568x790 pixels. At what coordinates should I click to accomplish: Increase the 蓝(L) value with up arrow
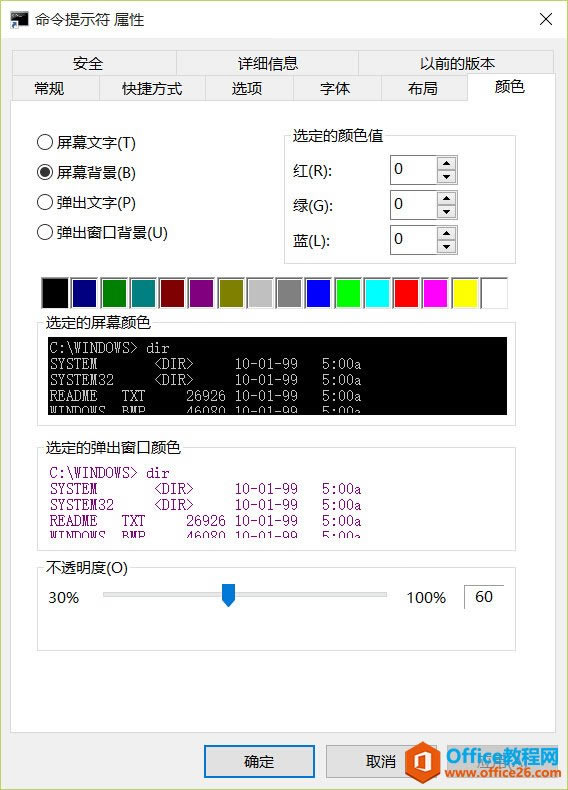pos(447,233)
